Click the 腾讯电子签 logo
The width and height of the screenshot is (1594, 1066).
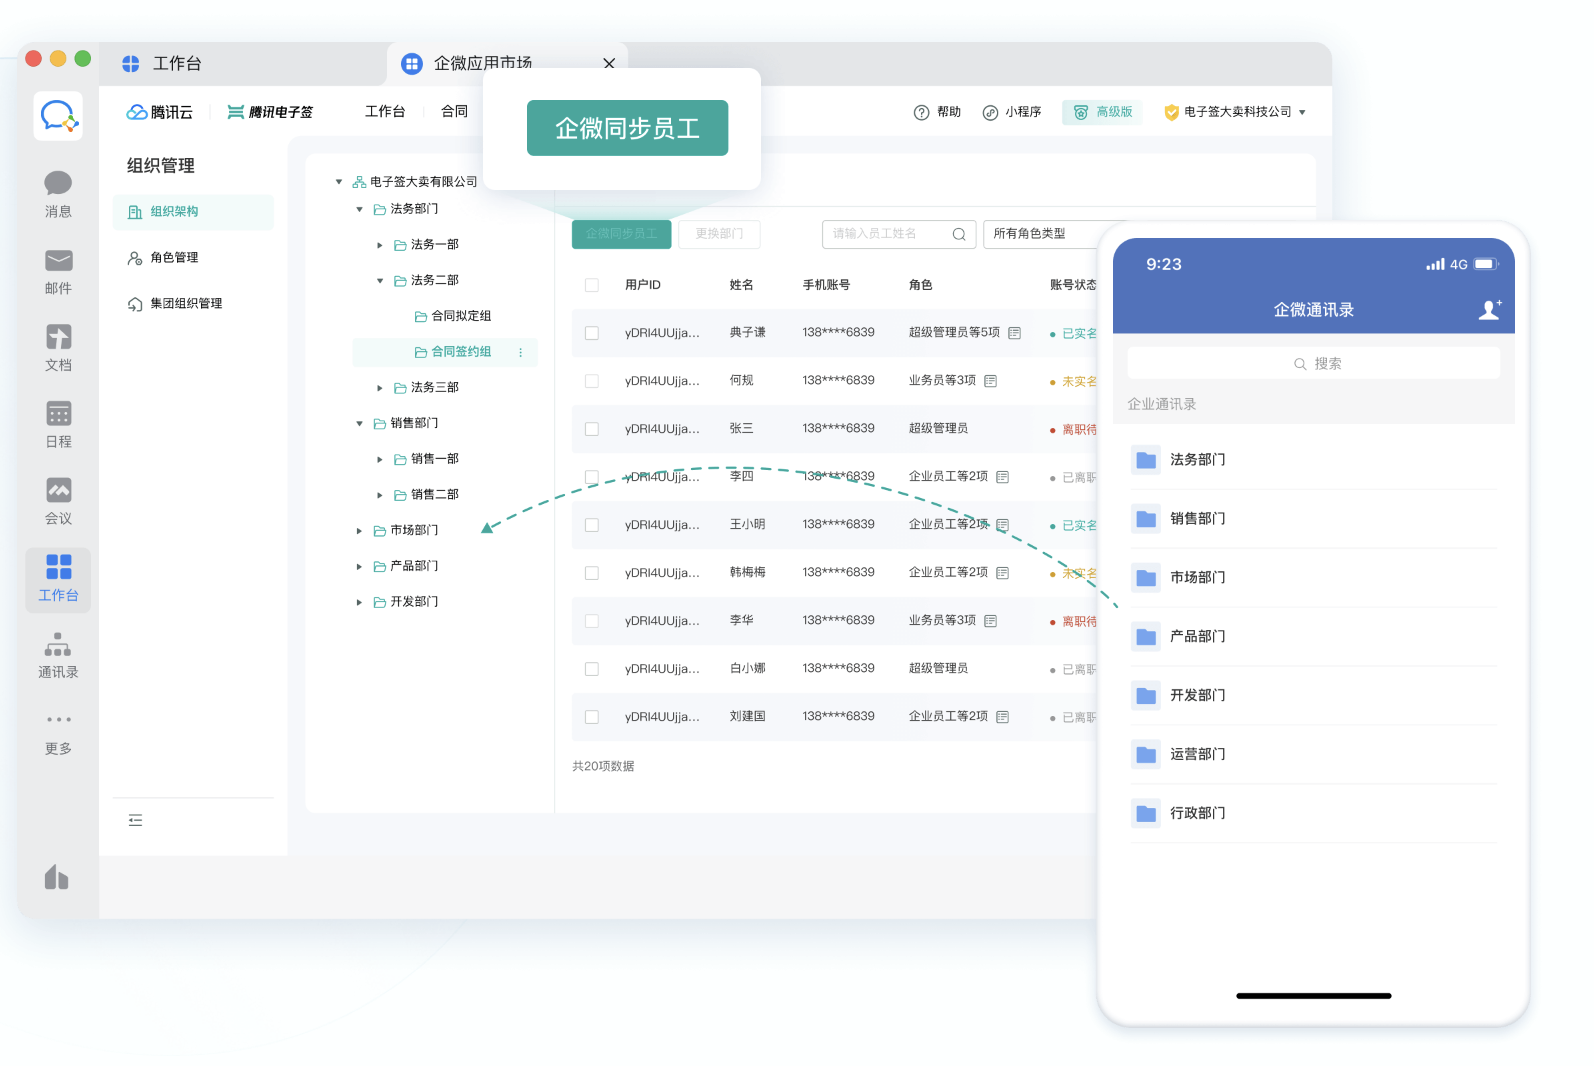pos(270,112)
